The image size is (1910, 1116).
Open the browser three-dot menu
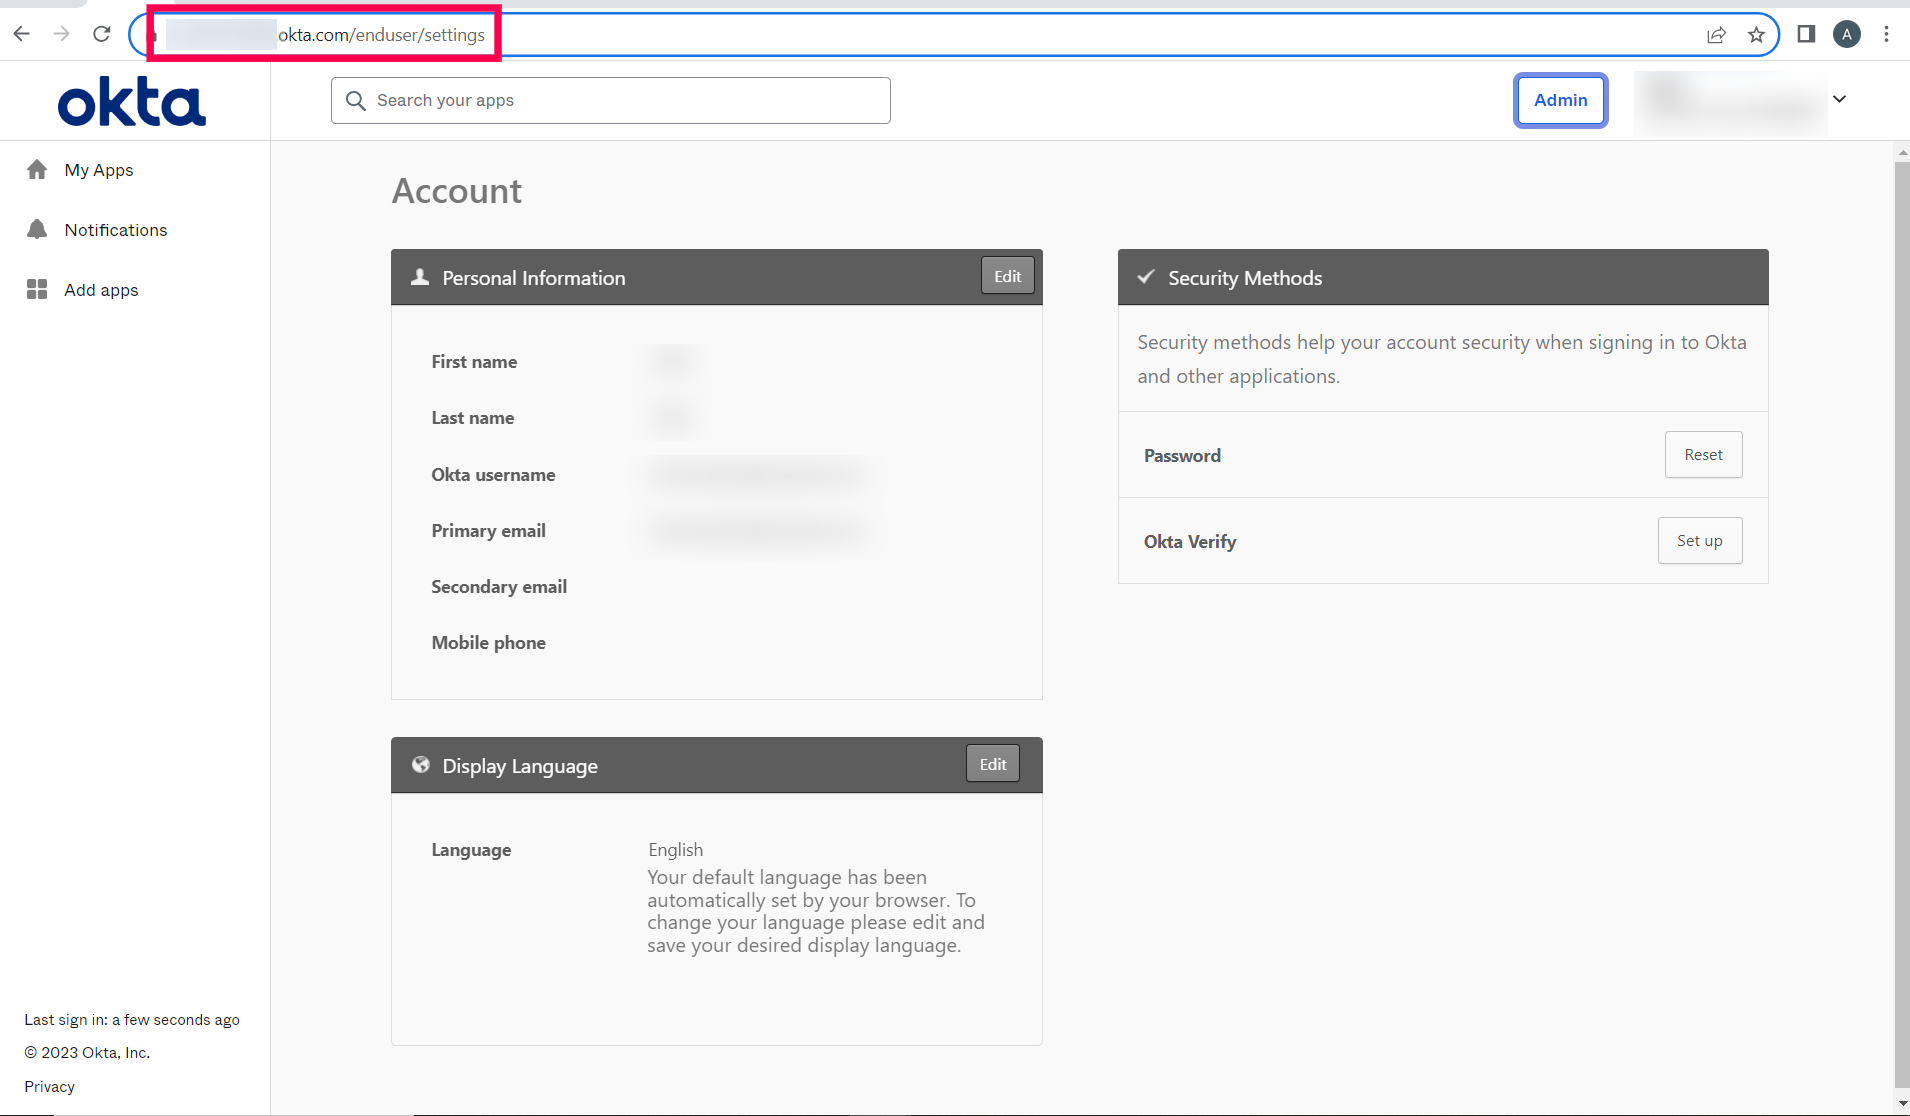click(x=1887, y=34)
